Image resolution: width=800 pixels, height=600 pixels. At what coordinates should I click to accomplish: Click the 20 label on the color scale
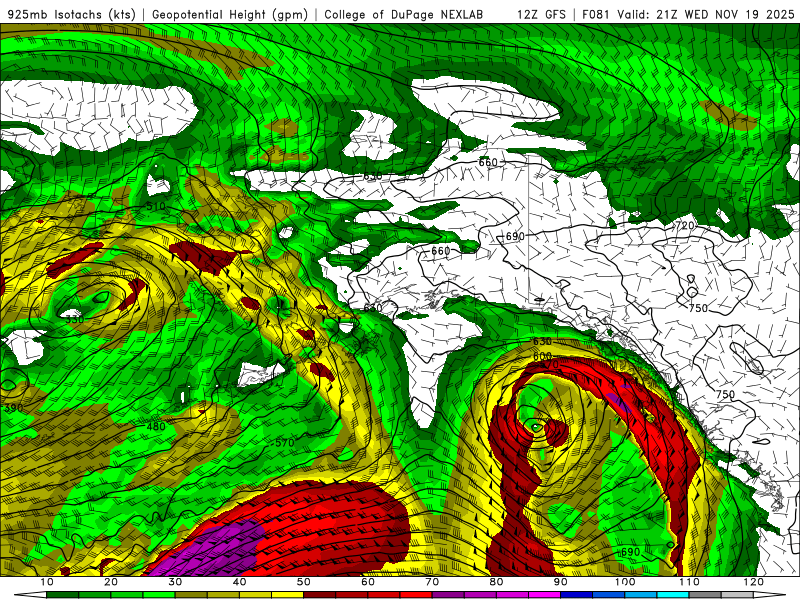pyautogui.click(x=111, y=582)
